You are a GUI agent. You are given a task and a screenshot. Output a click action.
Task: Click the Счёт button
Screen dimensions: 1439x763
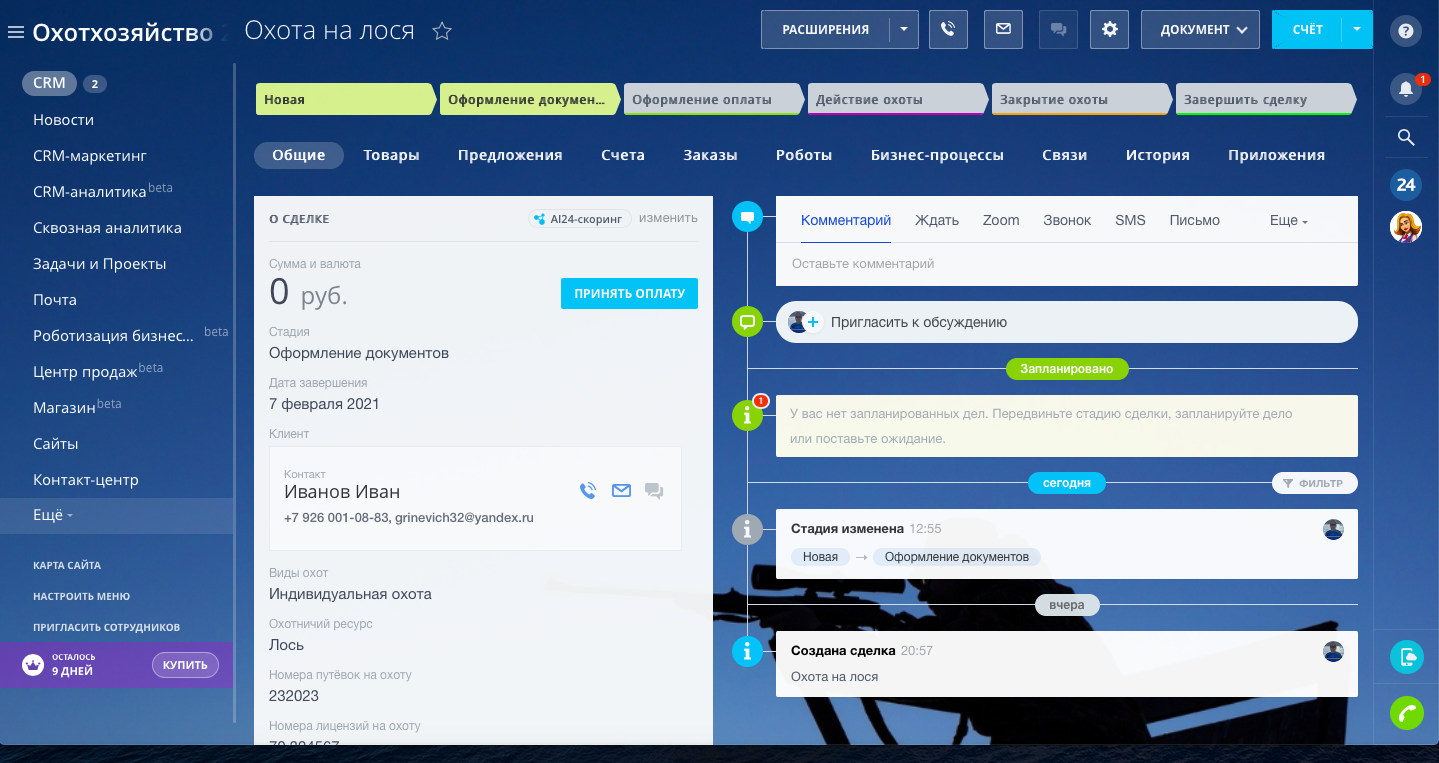coord(1307,30)
